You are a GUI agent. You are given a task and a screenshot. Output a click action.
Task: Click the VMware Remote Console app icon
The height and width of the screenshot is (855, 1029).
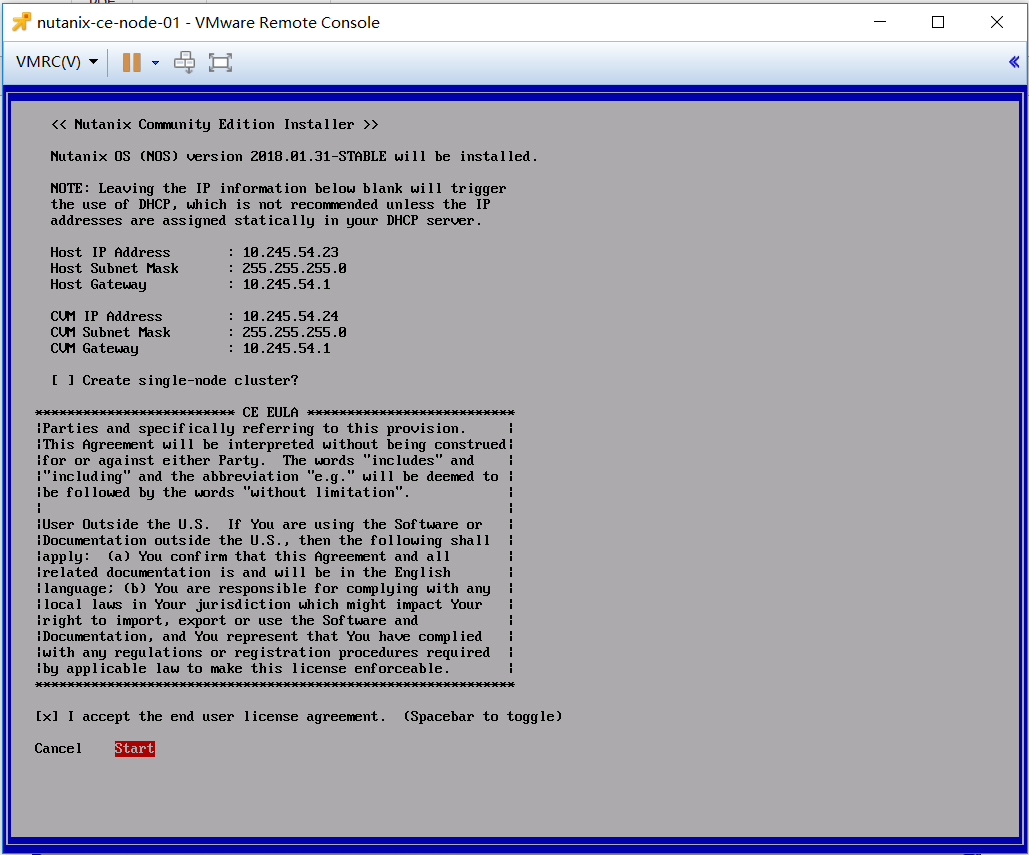click(x=21, y=22)
